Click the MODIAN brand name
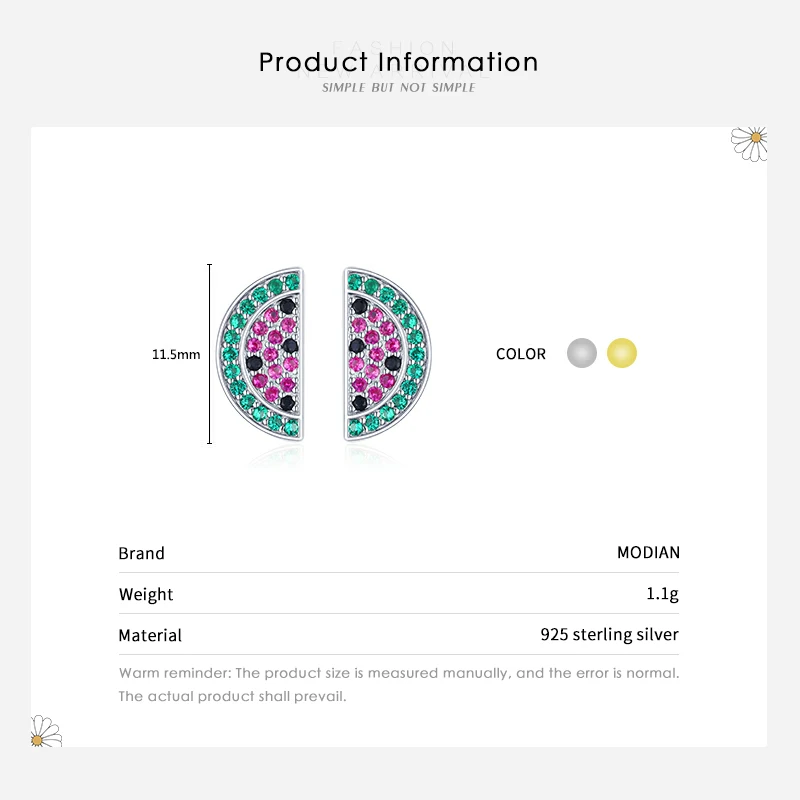This screenshot has height=800, width=800. (648, 552)
